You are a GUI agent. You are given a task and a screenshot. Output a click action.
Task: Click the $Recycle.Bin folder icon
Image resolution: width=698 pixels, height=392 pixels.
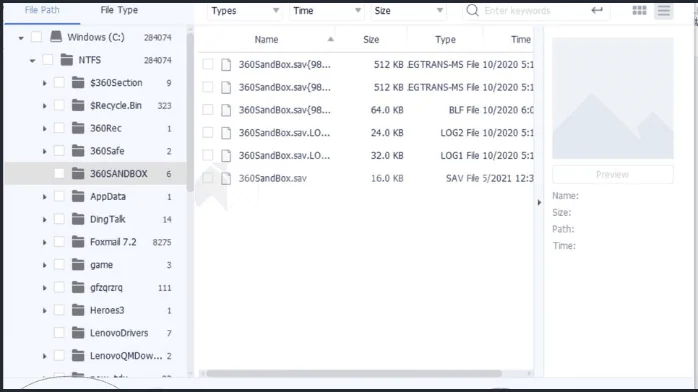(x=78, y=105)
